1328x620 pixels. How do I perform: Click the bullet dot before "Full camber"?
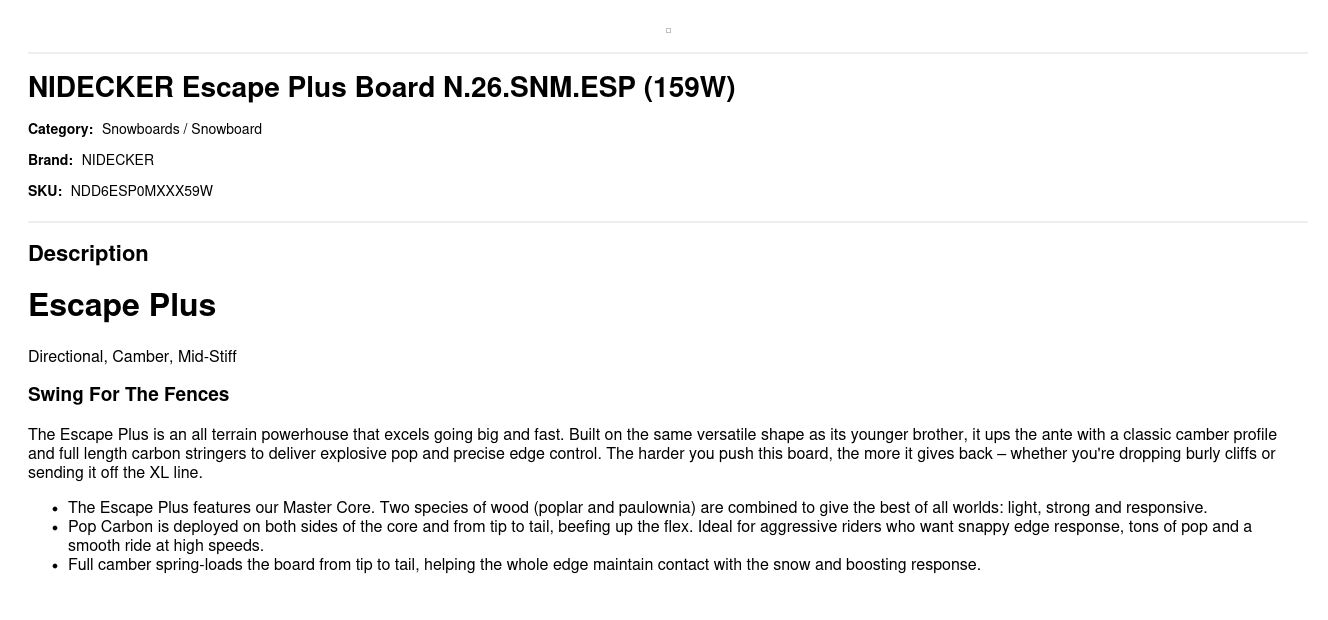click(54, 565)
